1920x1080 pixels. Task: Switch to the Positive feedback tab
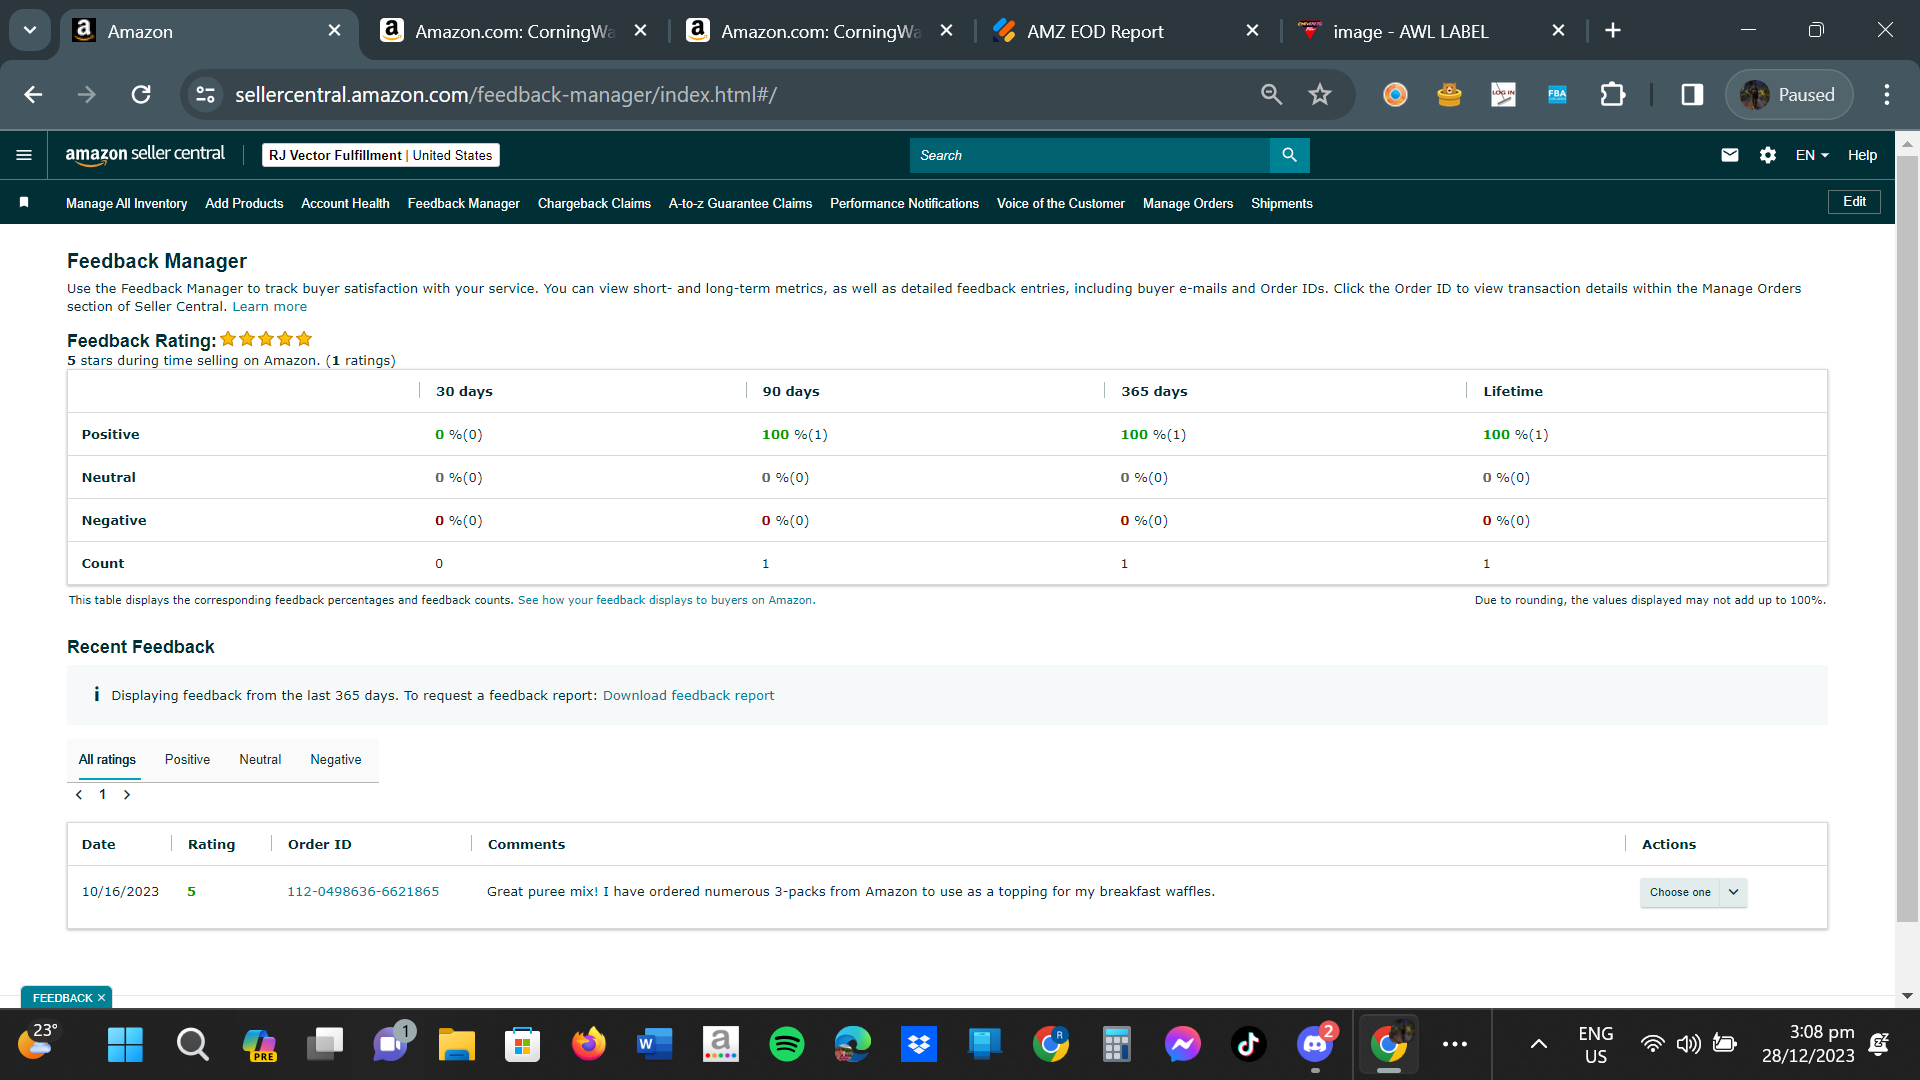(x=187, y=760)
